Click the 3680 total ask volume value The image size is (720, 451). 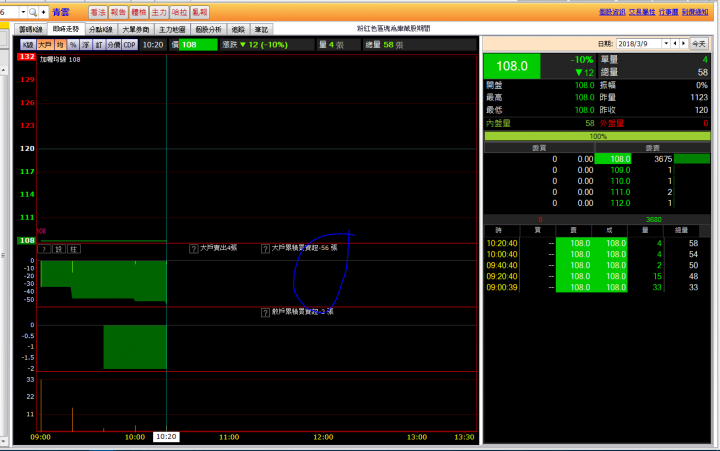(653, 220)
